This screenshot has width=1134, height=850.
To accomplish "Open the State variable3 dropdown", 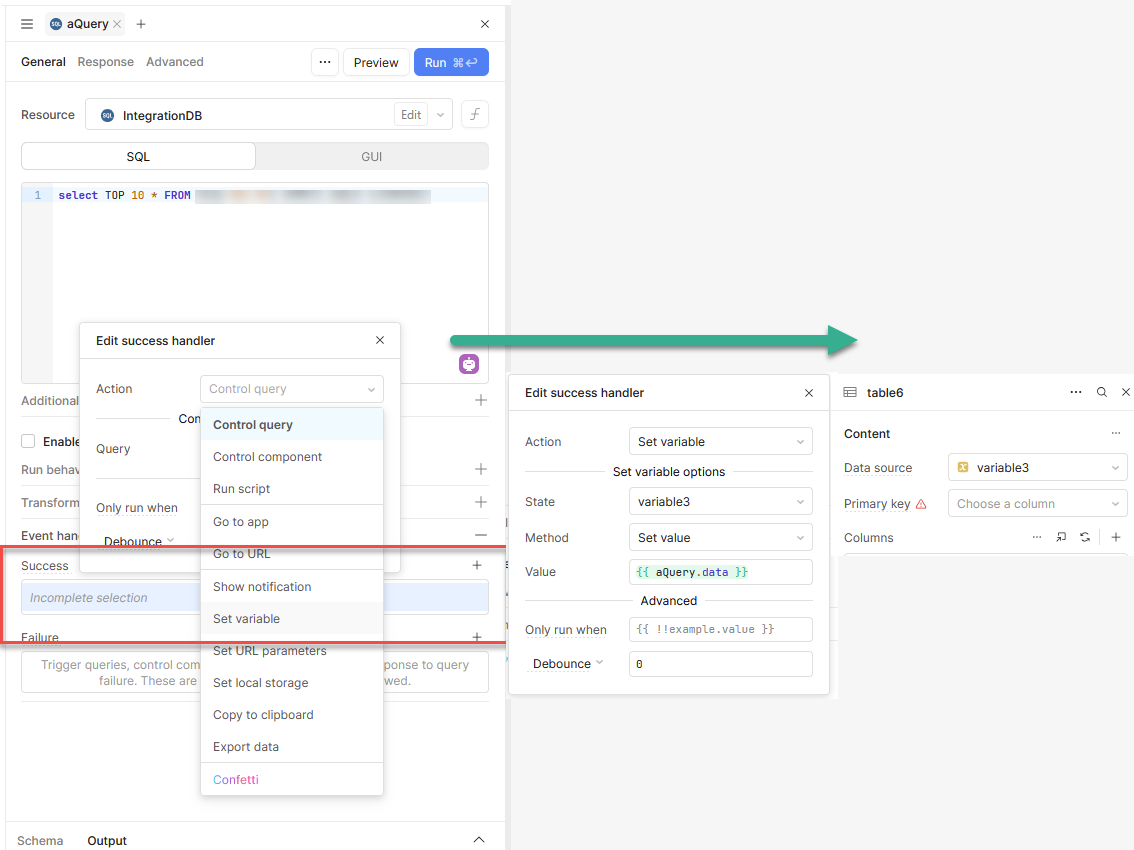I will [x=720, y=501].
